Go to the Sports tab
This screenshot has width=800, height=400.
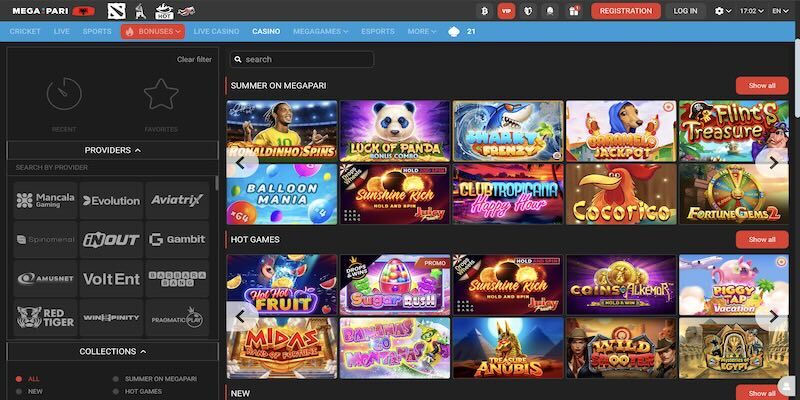pos(97,32)
